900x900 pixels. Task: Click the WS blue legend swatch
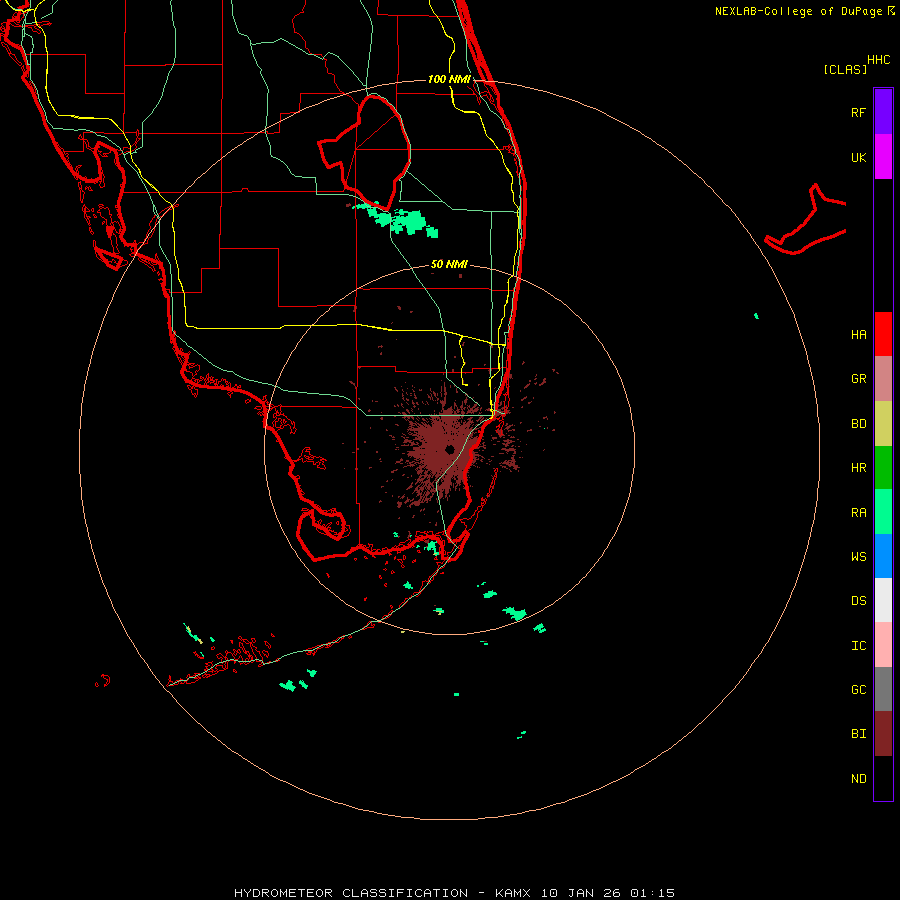[883, 556]
